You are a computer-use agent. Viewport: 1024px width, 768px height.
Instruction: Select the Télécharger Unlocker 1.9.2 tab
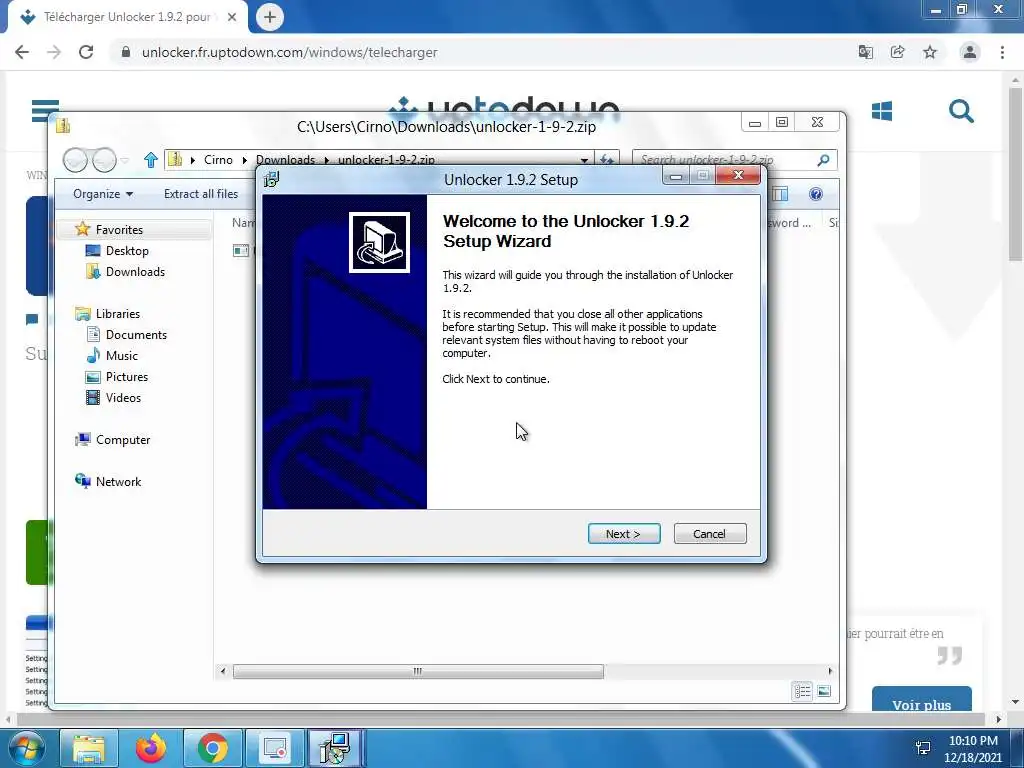[127, 17]
